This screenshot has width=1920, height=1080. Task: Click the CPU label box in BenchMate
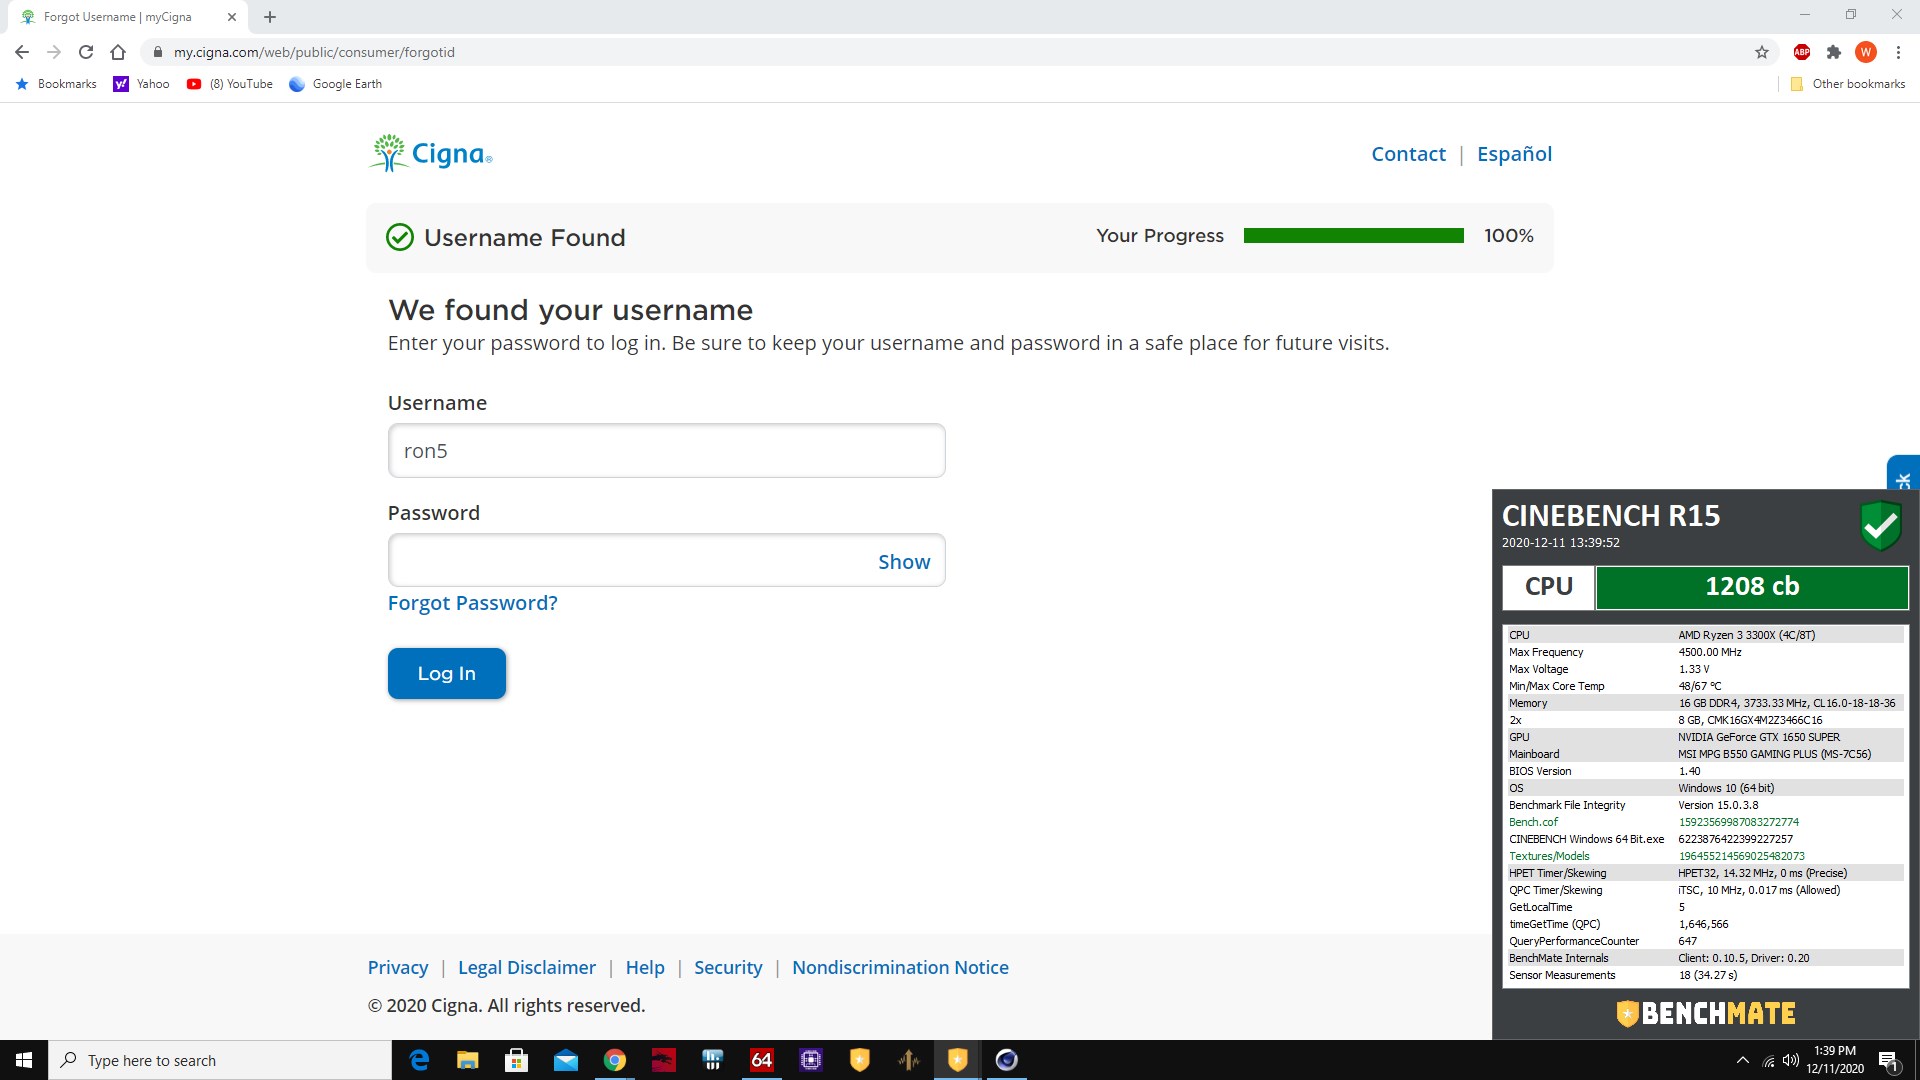(x=1548, y=587)
